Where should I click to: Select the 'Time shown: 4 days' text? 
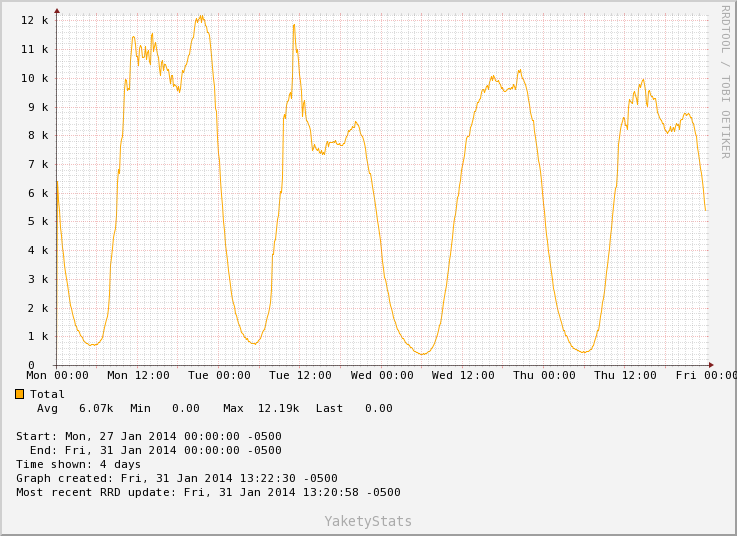(78, 464)
